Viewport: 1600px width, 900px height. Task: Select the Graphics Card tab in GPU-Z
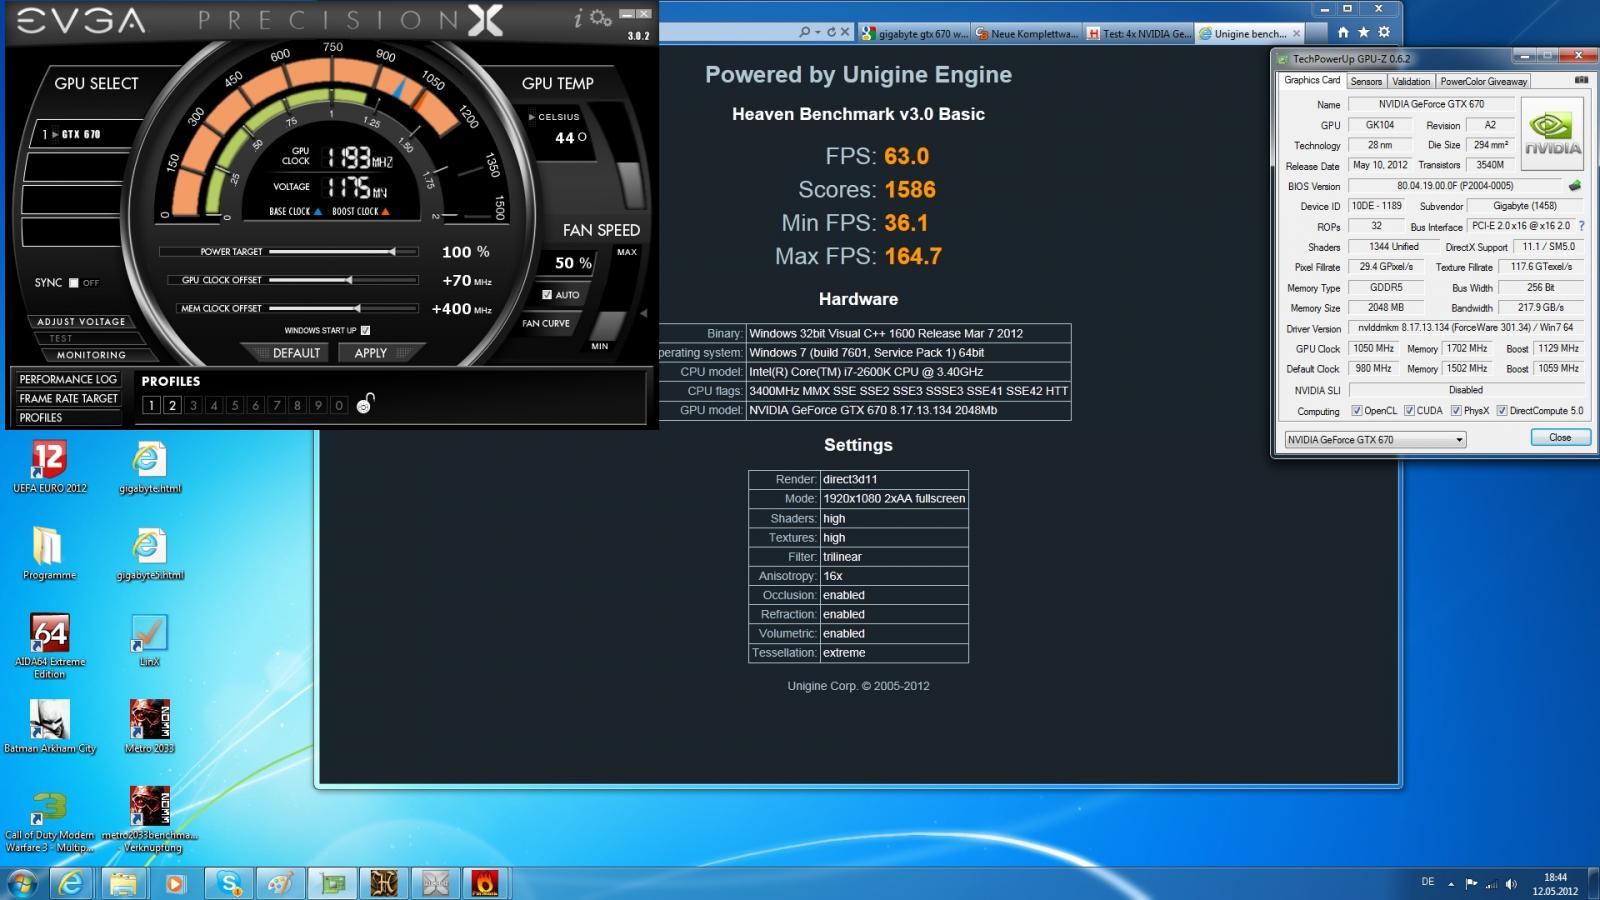tap(1311, 80)
